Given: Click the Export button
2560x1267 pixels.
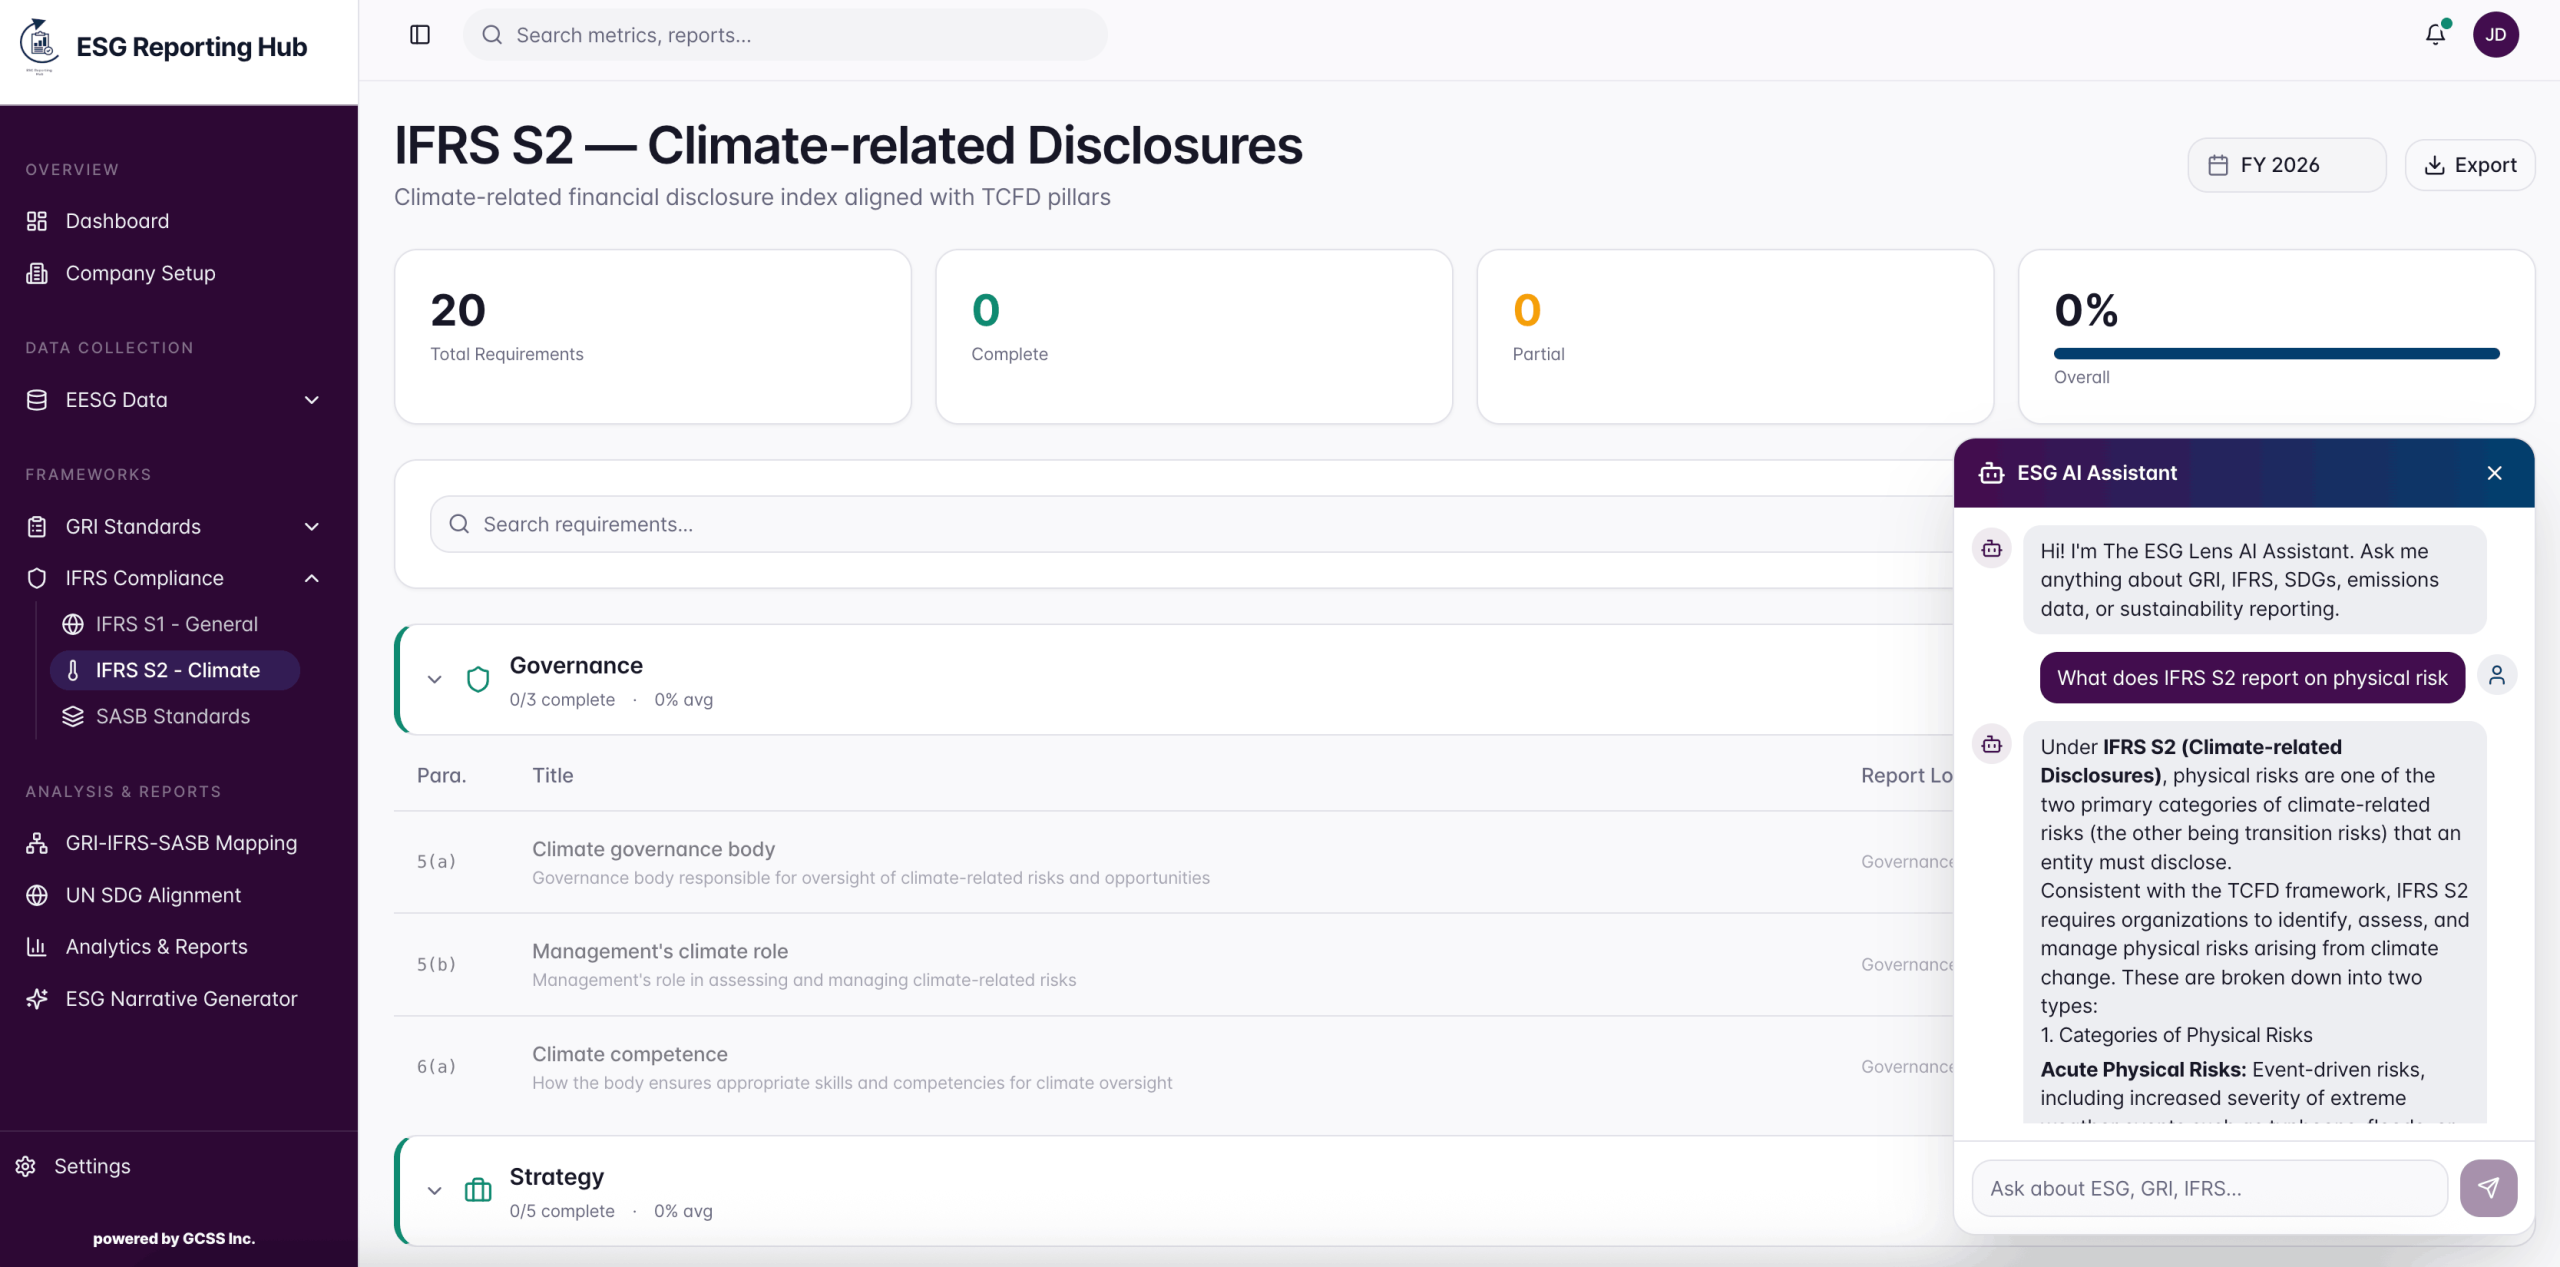Looking at the screenshot, I should pyautogui.click(x=2470, y=165).
